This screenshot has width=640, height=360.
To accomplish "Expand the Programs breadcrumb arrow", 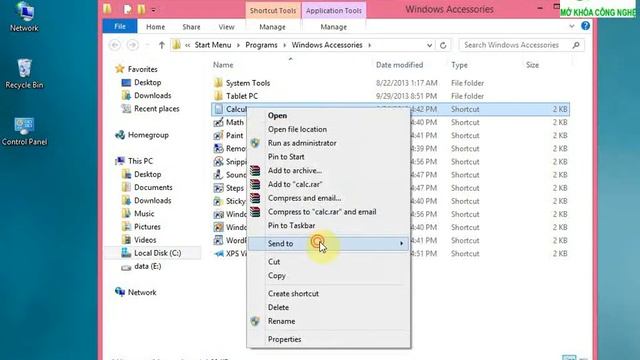I will 284,45.
